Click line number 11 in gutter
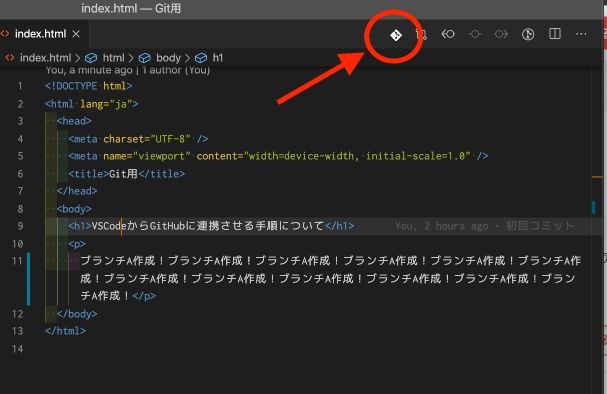 click(17, 261)
